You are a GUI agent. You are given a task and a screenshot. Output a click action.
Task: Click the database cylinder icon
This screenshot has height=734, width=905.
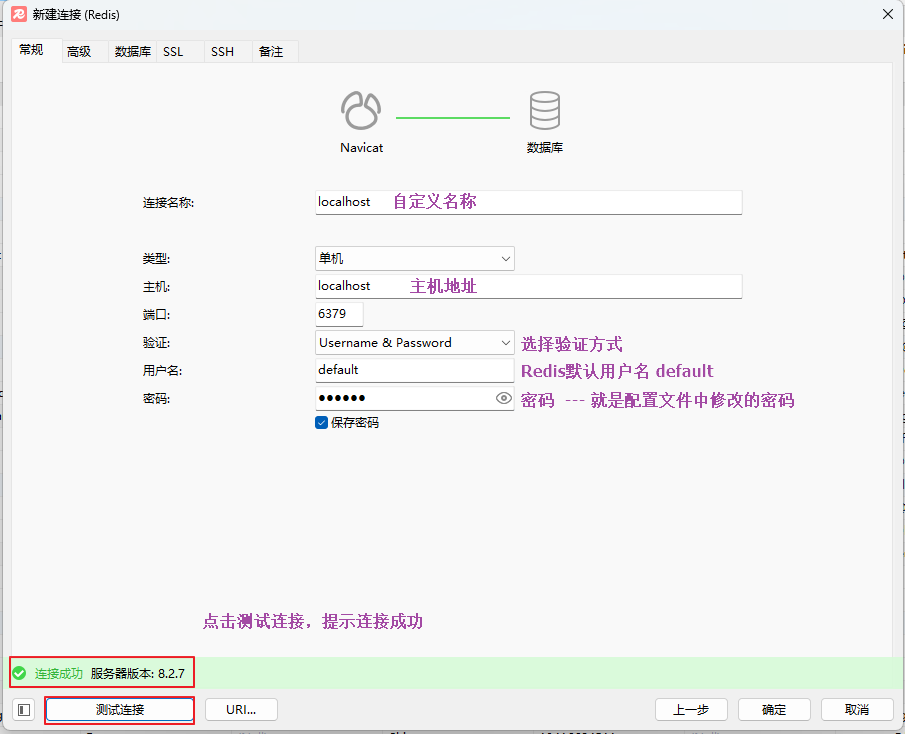coord(544,110)
